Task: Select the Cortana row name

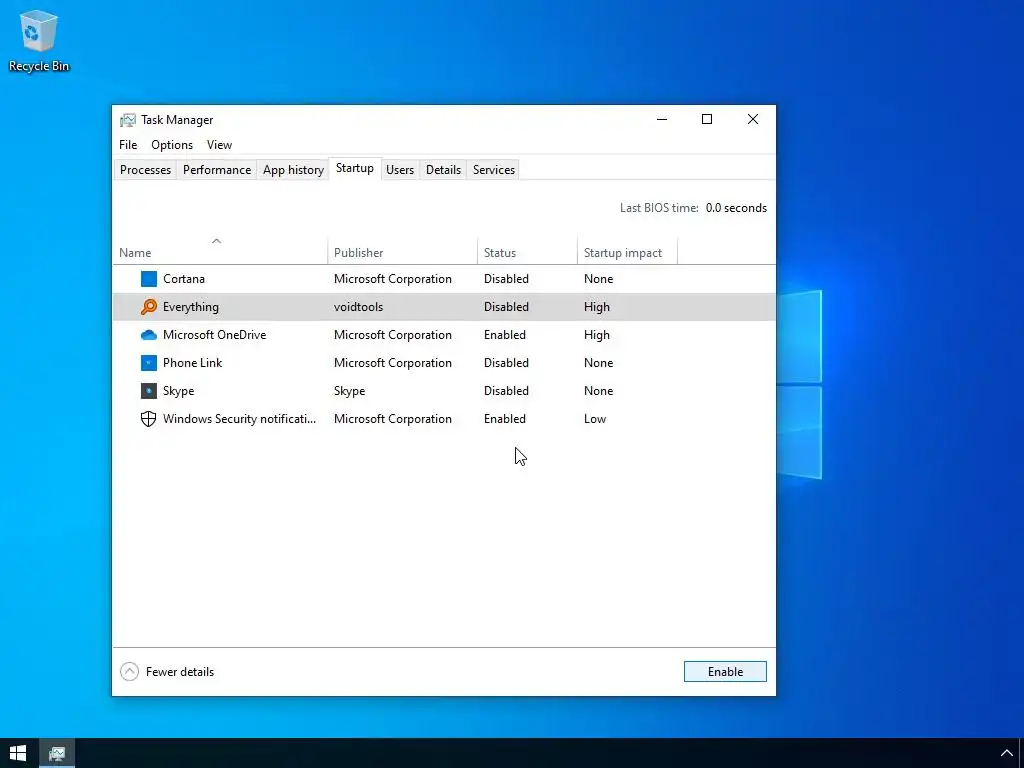Action: click(184, 279)
